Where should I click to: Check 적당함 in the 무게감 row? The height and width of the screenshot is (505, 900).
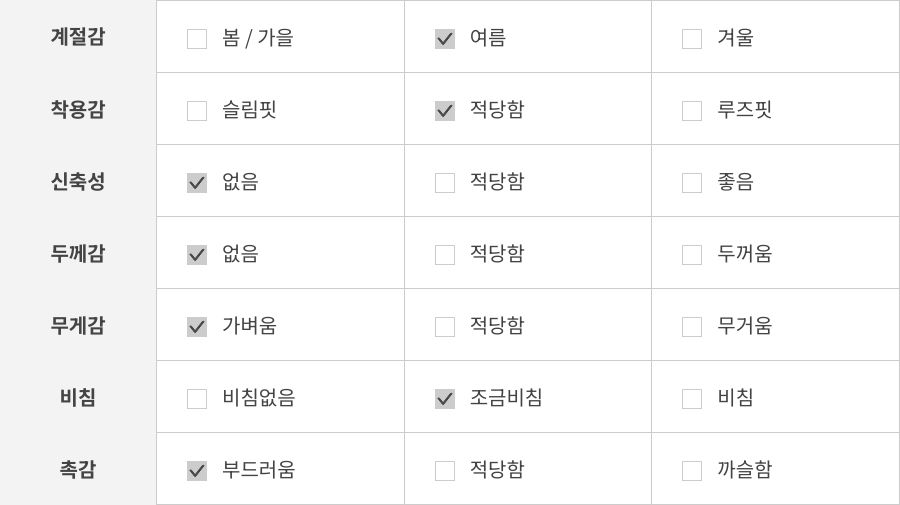[x=445, y=327]
